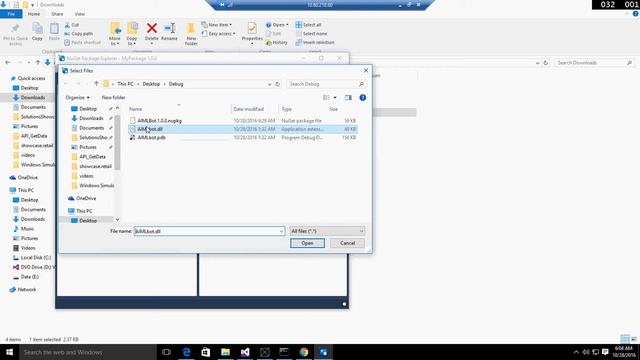
Task: Click the Cancel button in Select Files dialog
Action: 347,243
